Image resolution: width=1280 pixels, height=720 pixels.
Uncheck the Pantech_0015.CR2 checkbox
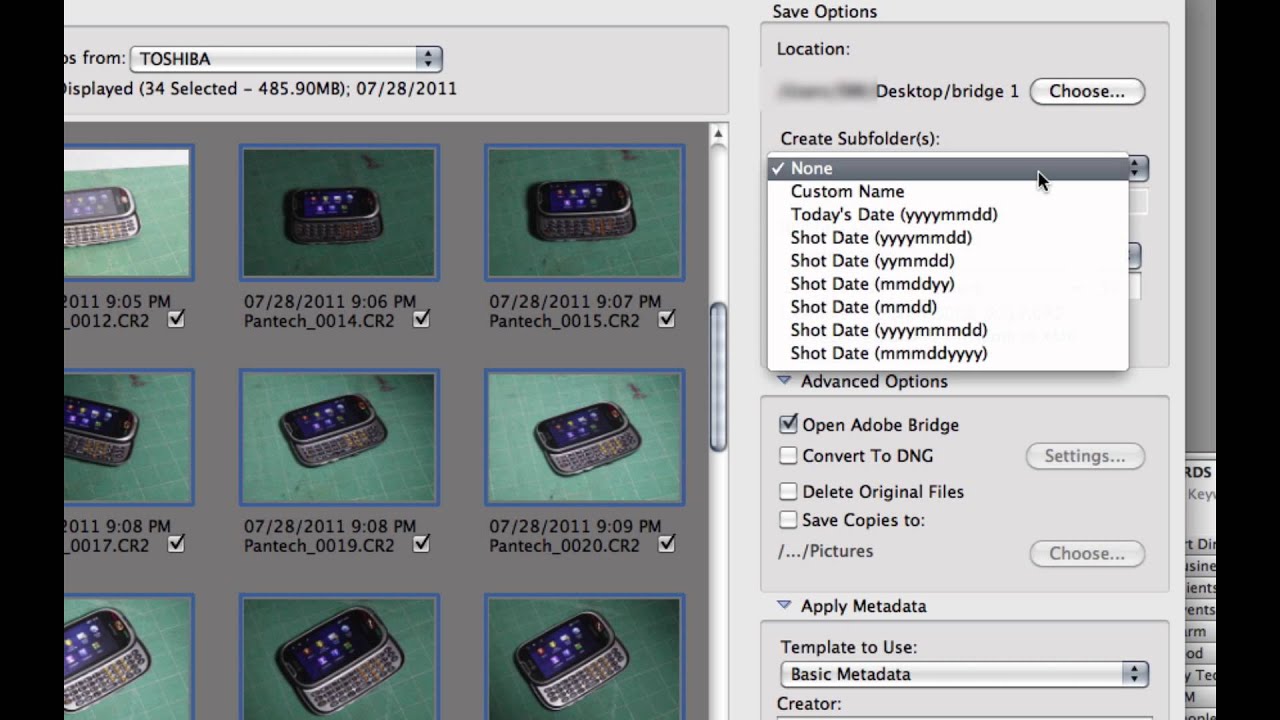(666, 319)
